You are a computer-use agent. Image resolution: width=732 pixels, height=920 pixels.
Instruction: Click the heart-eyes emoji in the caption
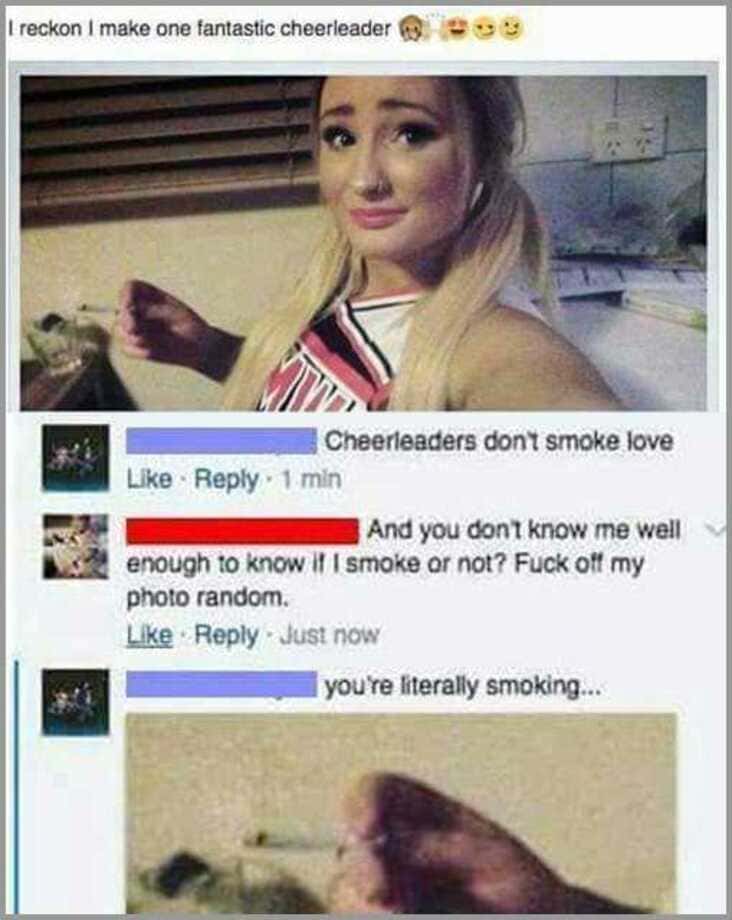[456, 28]
